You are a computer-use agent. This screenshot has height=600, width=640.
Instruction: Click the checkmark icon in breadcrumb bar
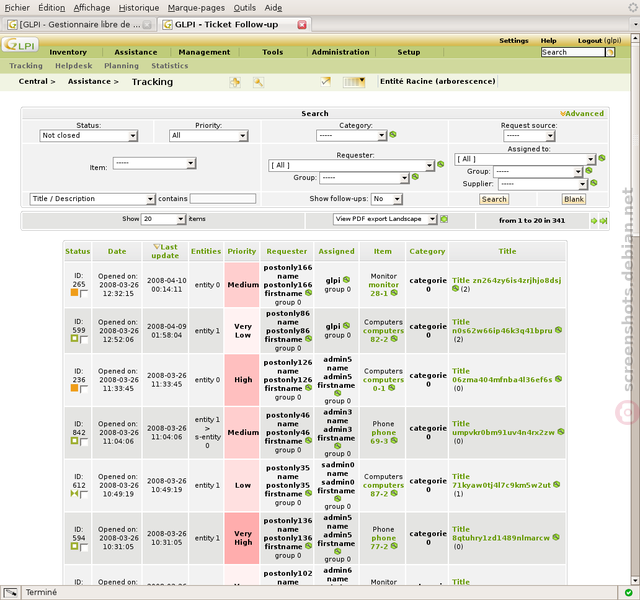(325, 82)
